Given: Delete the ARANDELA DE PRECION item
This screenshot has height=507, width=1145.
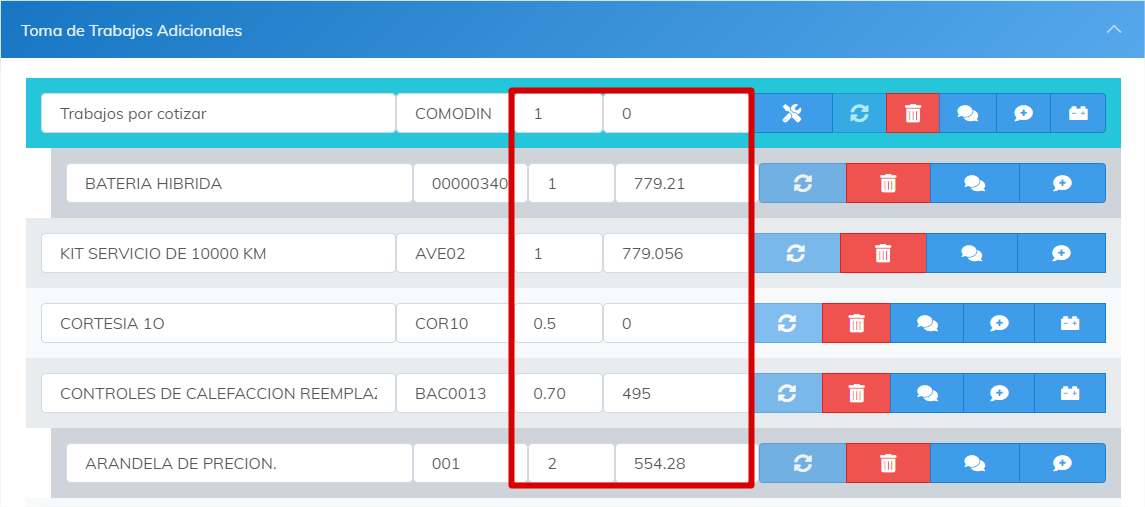Looking at the screenshot, I should coord(888,464).
